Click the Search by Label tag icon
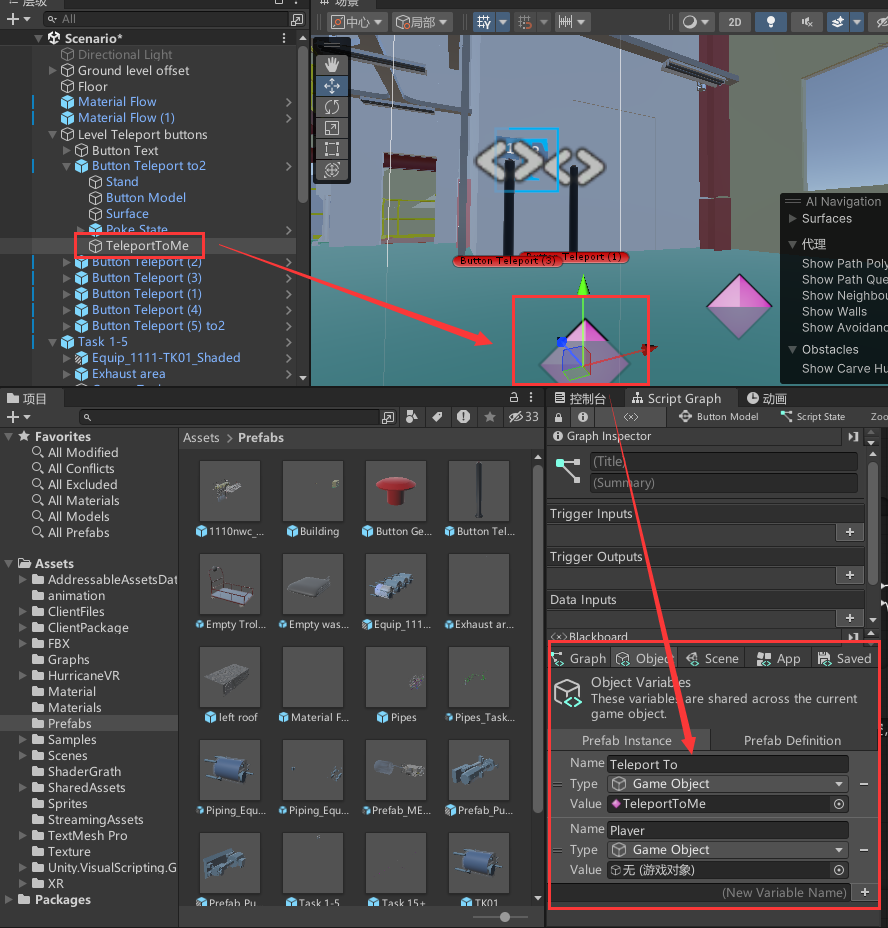888x928 pixels. [437, 416]
